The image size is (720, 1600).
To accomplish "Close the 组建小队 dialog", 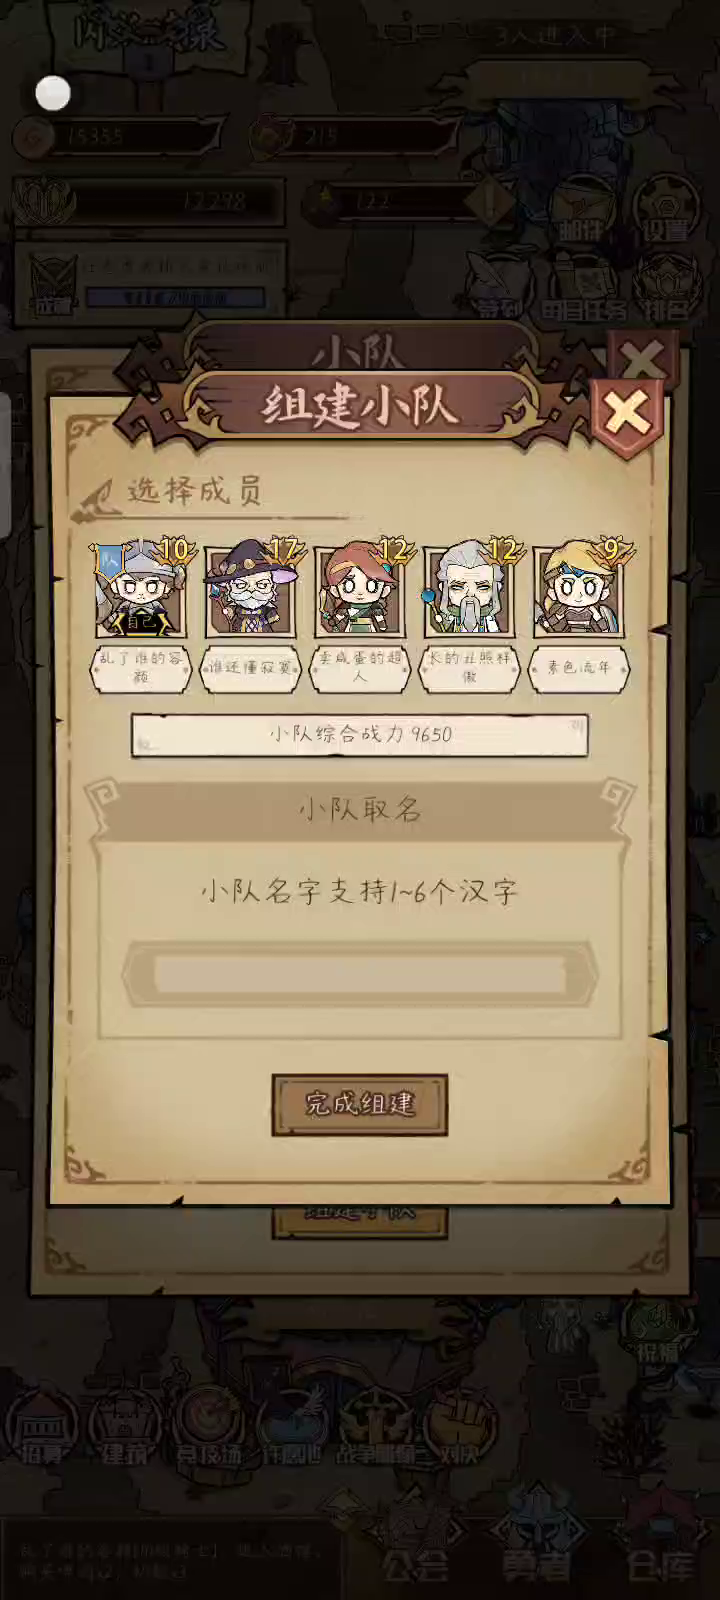I will (x=627, y=413).
